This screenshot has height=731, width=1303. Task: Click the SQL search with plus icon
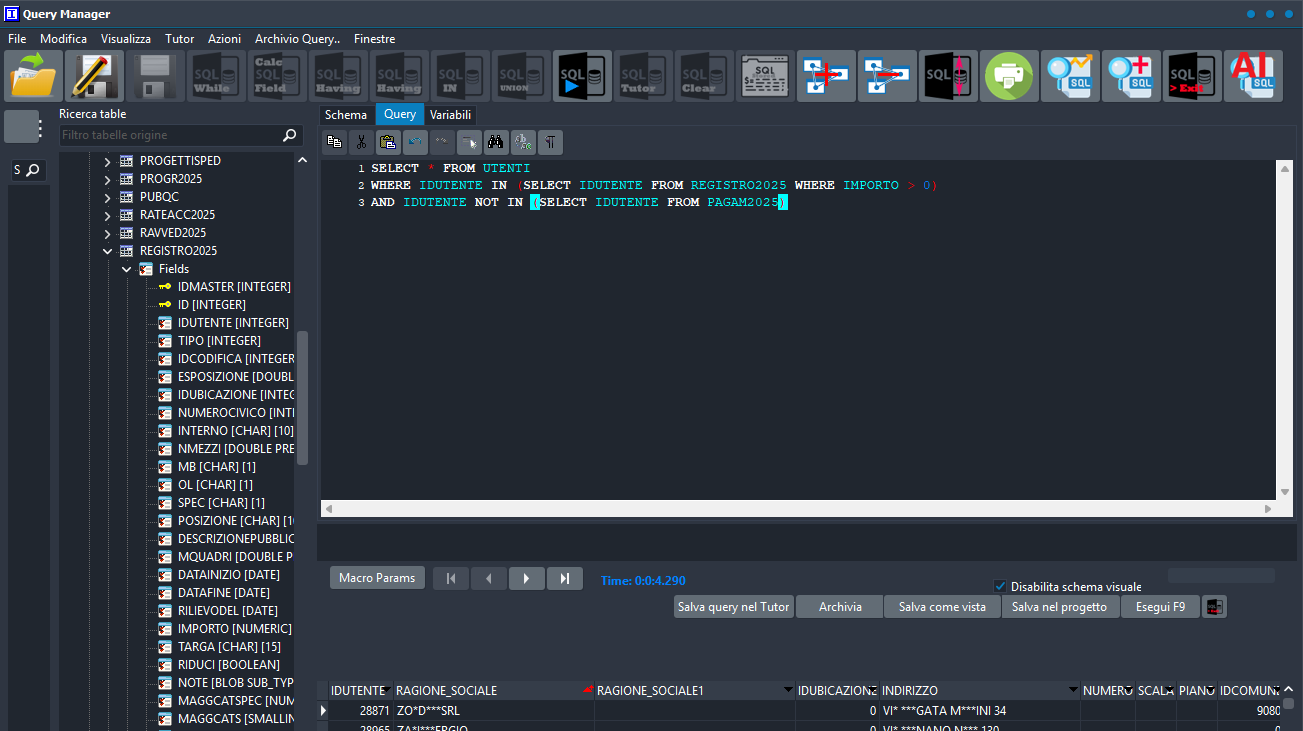coord(1131,76)
